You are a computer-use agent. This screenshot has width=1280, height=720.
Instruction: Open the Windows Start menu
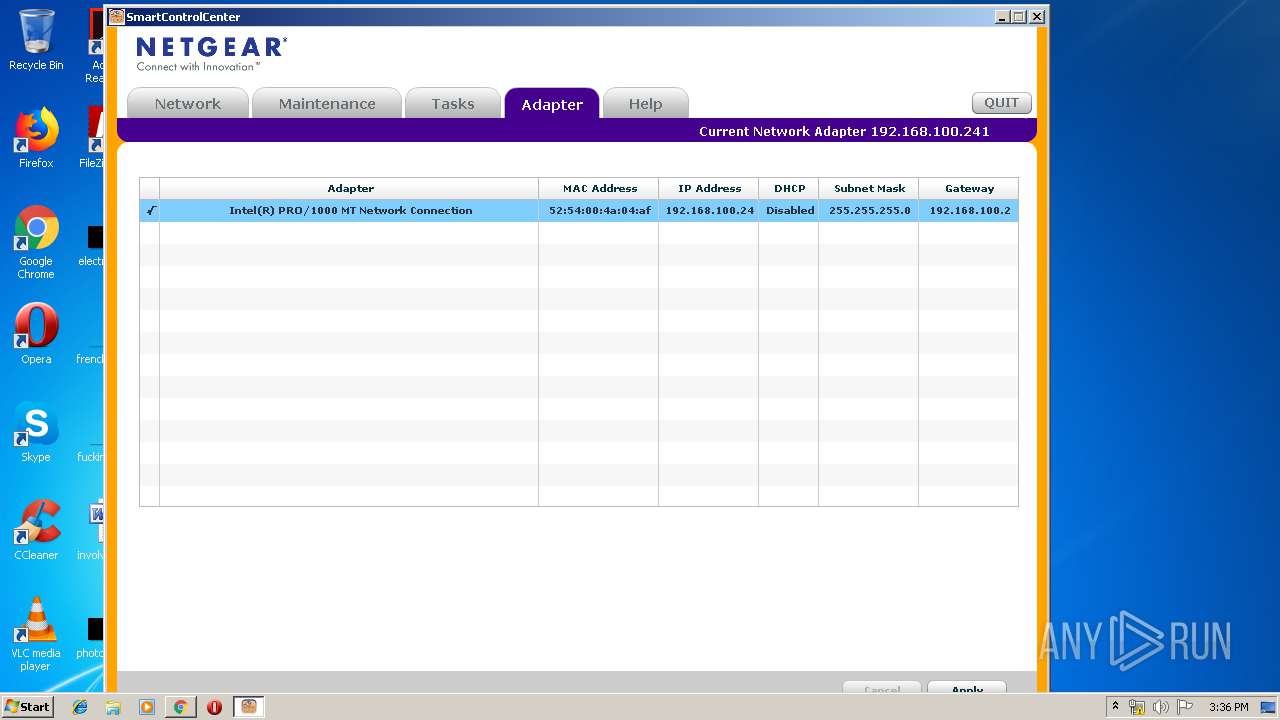point(27,706)
